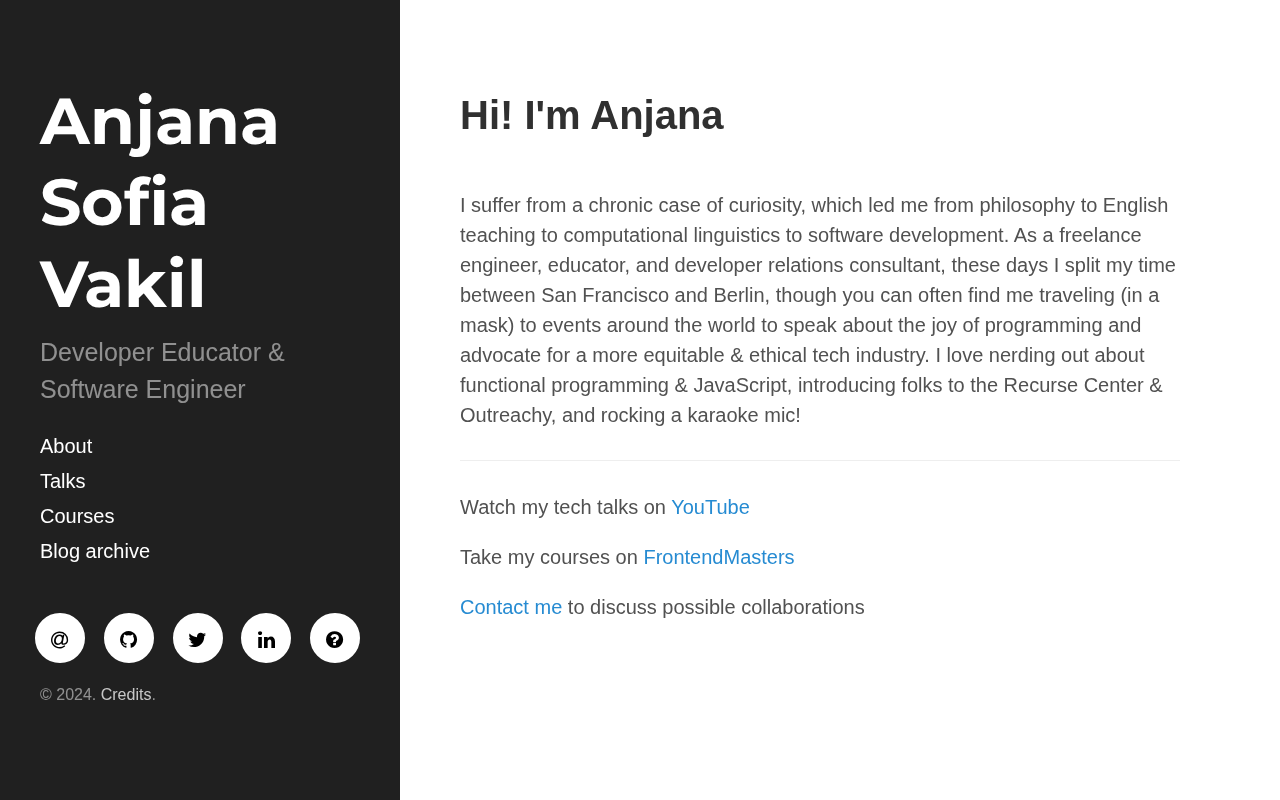Open the FrontendMasters link
The image size is (1280, 800).
tap(718, 557)
